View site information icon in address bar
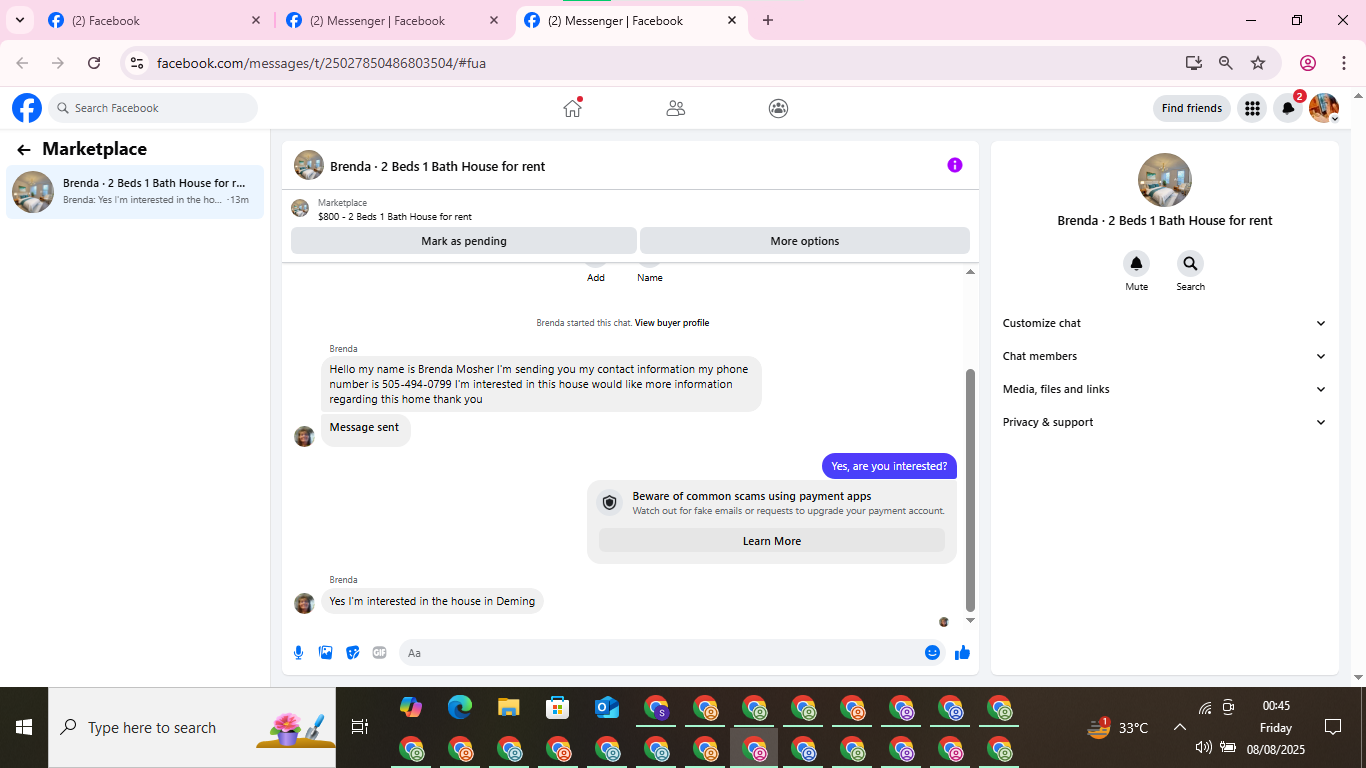This screenshot has height=768, width=1366. tap(137, 63)
